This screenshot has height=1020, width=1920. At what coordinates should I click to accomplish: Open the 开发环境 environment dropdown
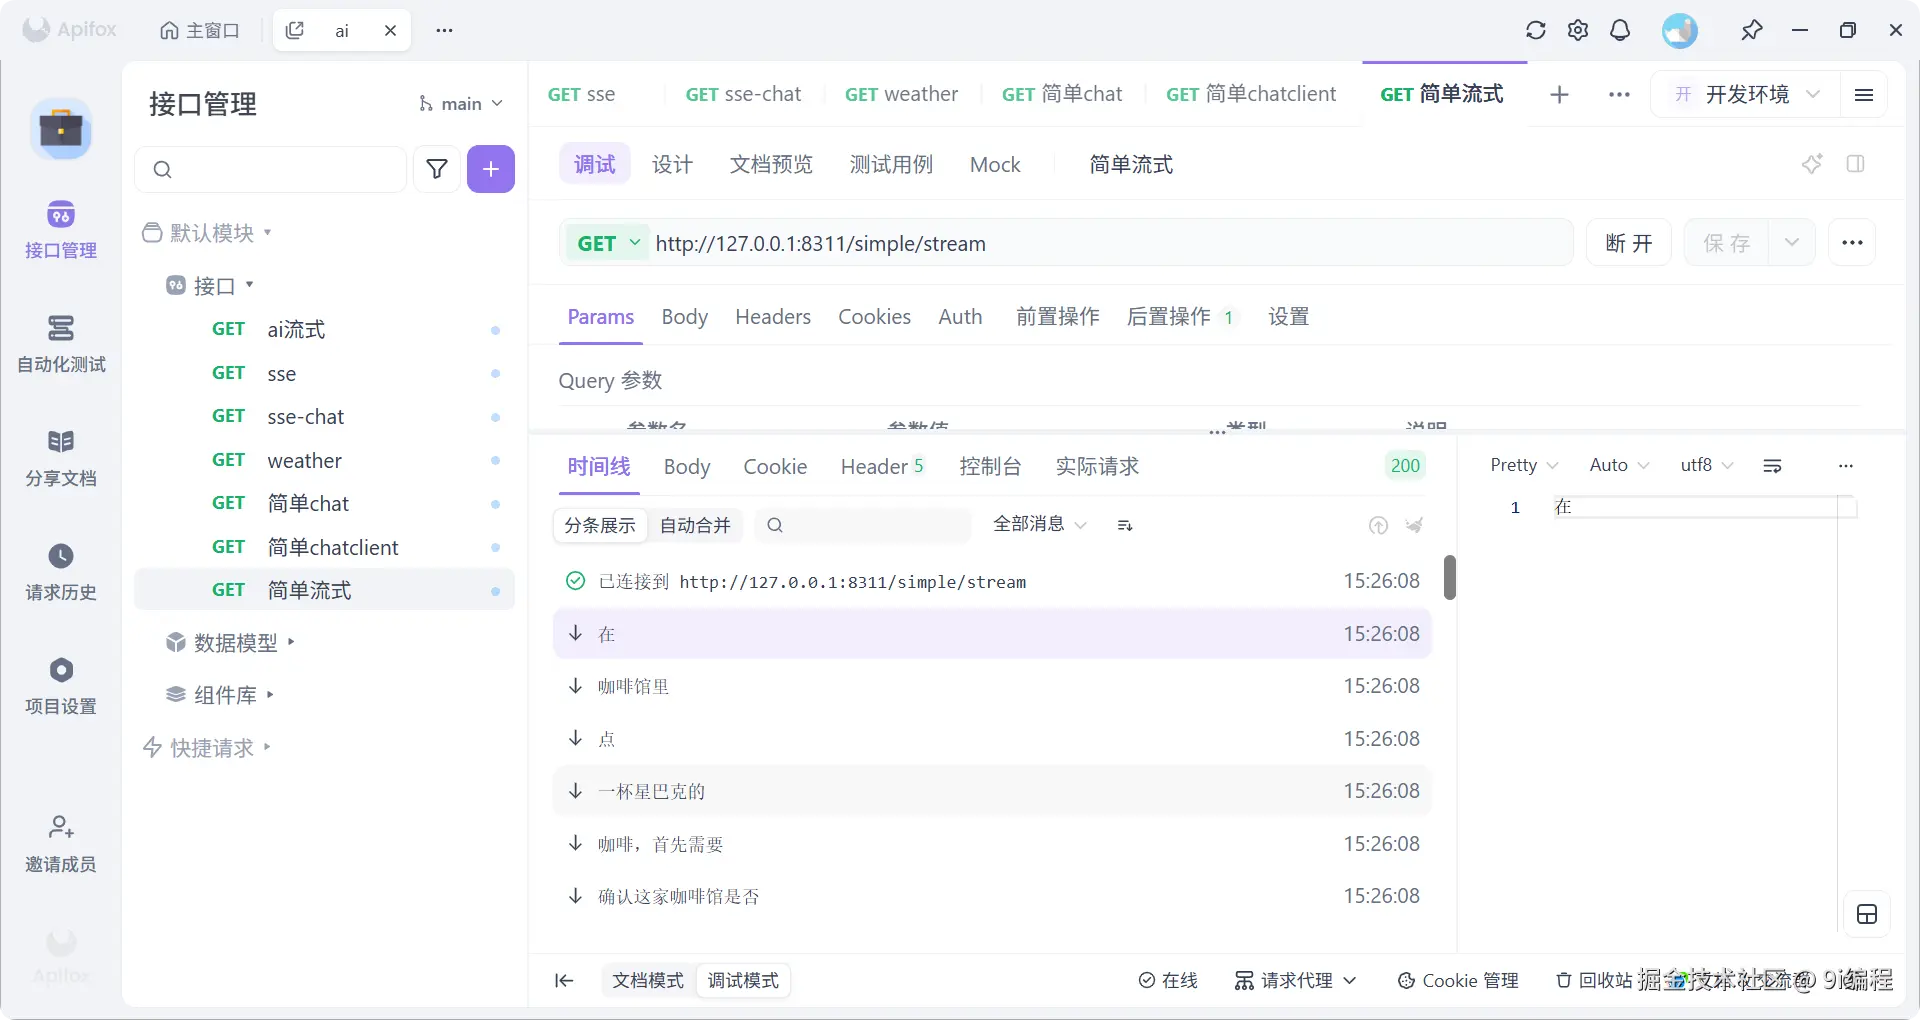[x=1745, y=94]
